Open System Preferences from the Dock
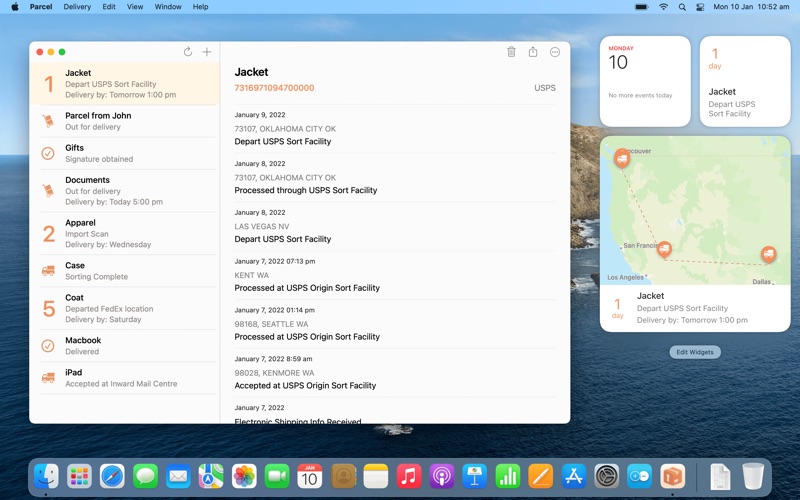The height and width of the screenshot is (500, 800). (607, 477)
